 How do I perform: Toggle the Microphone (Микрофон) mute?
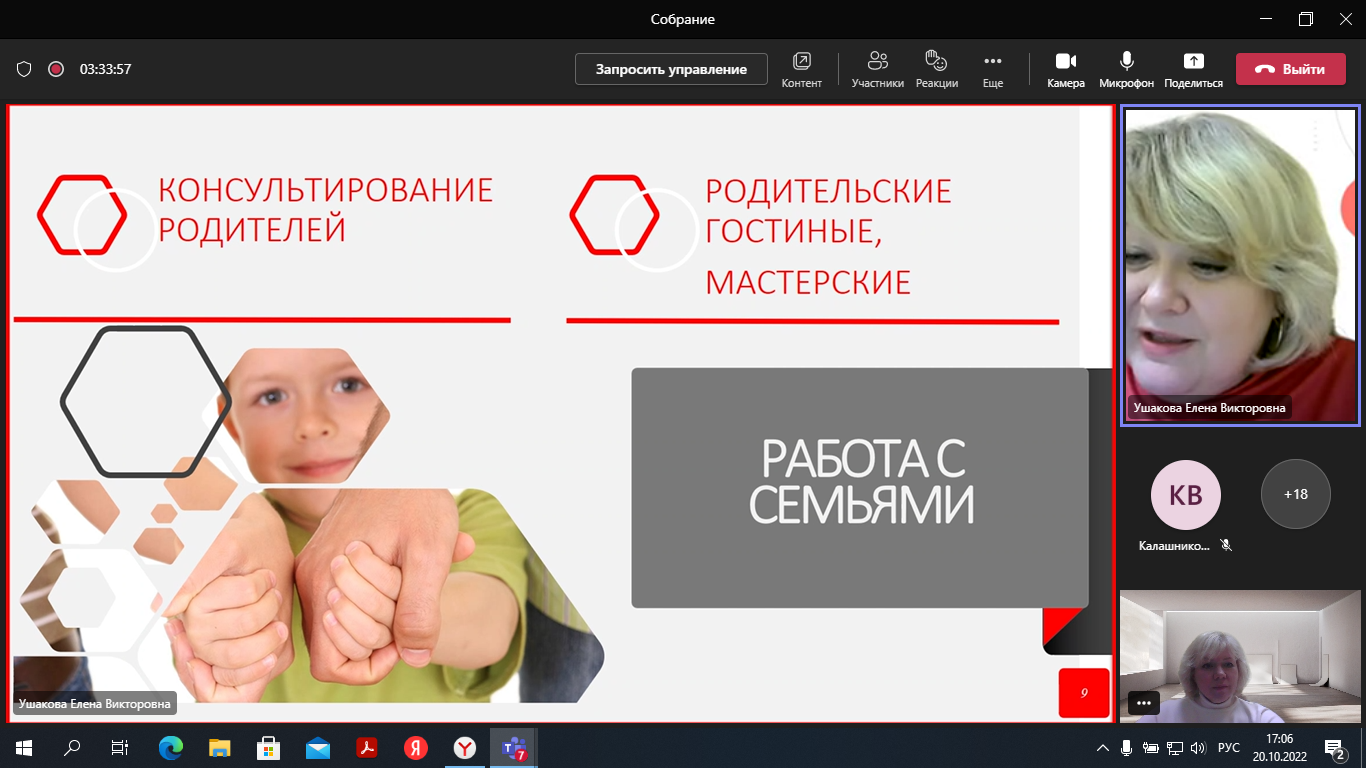point(1126,69)
